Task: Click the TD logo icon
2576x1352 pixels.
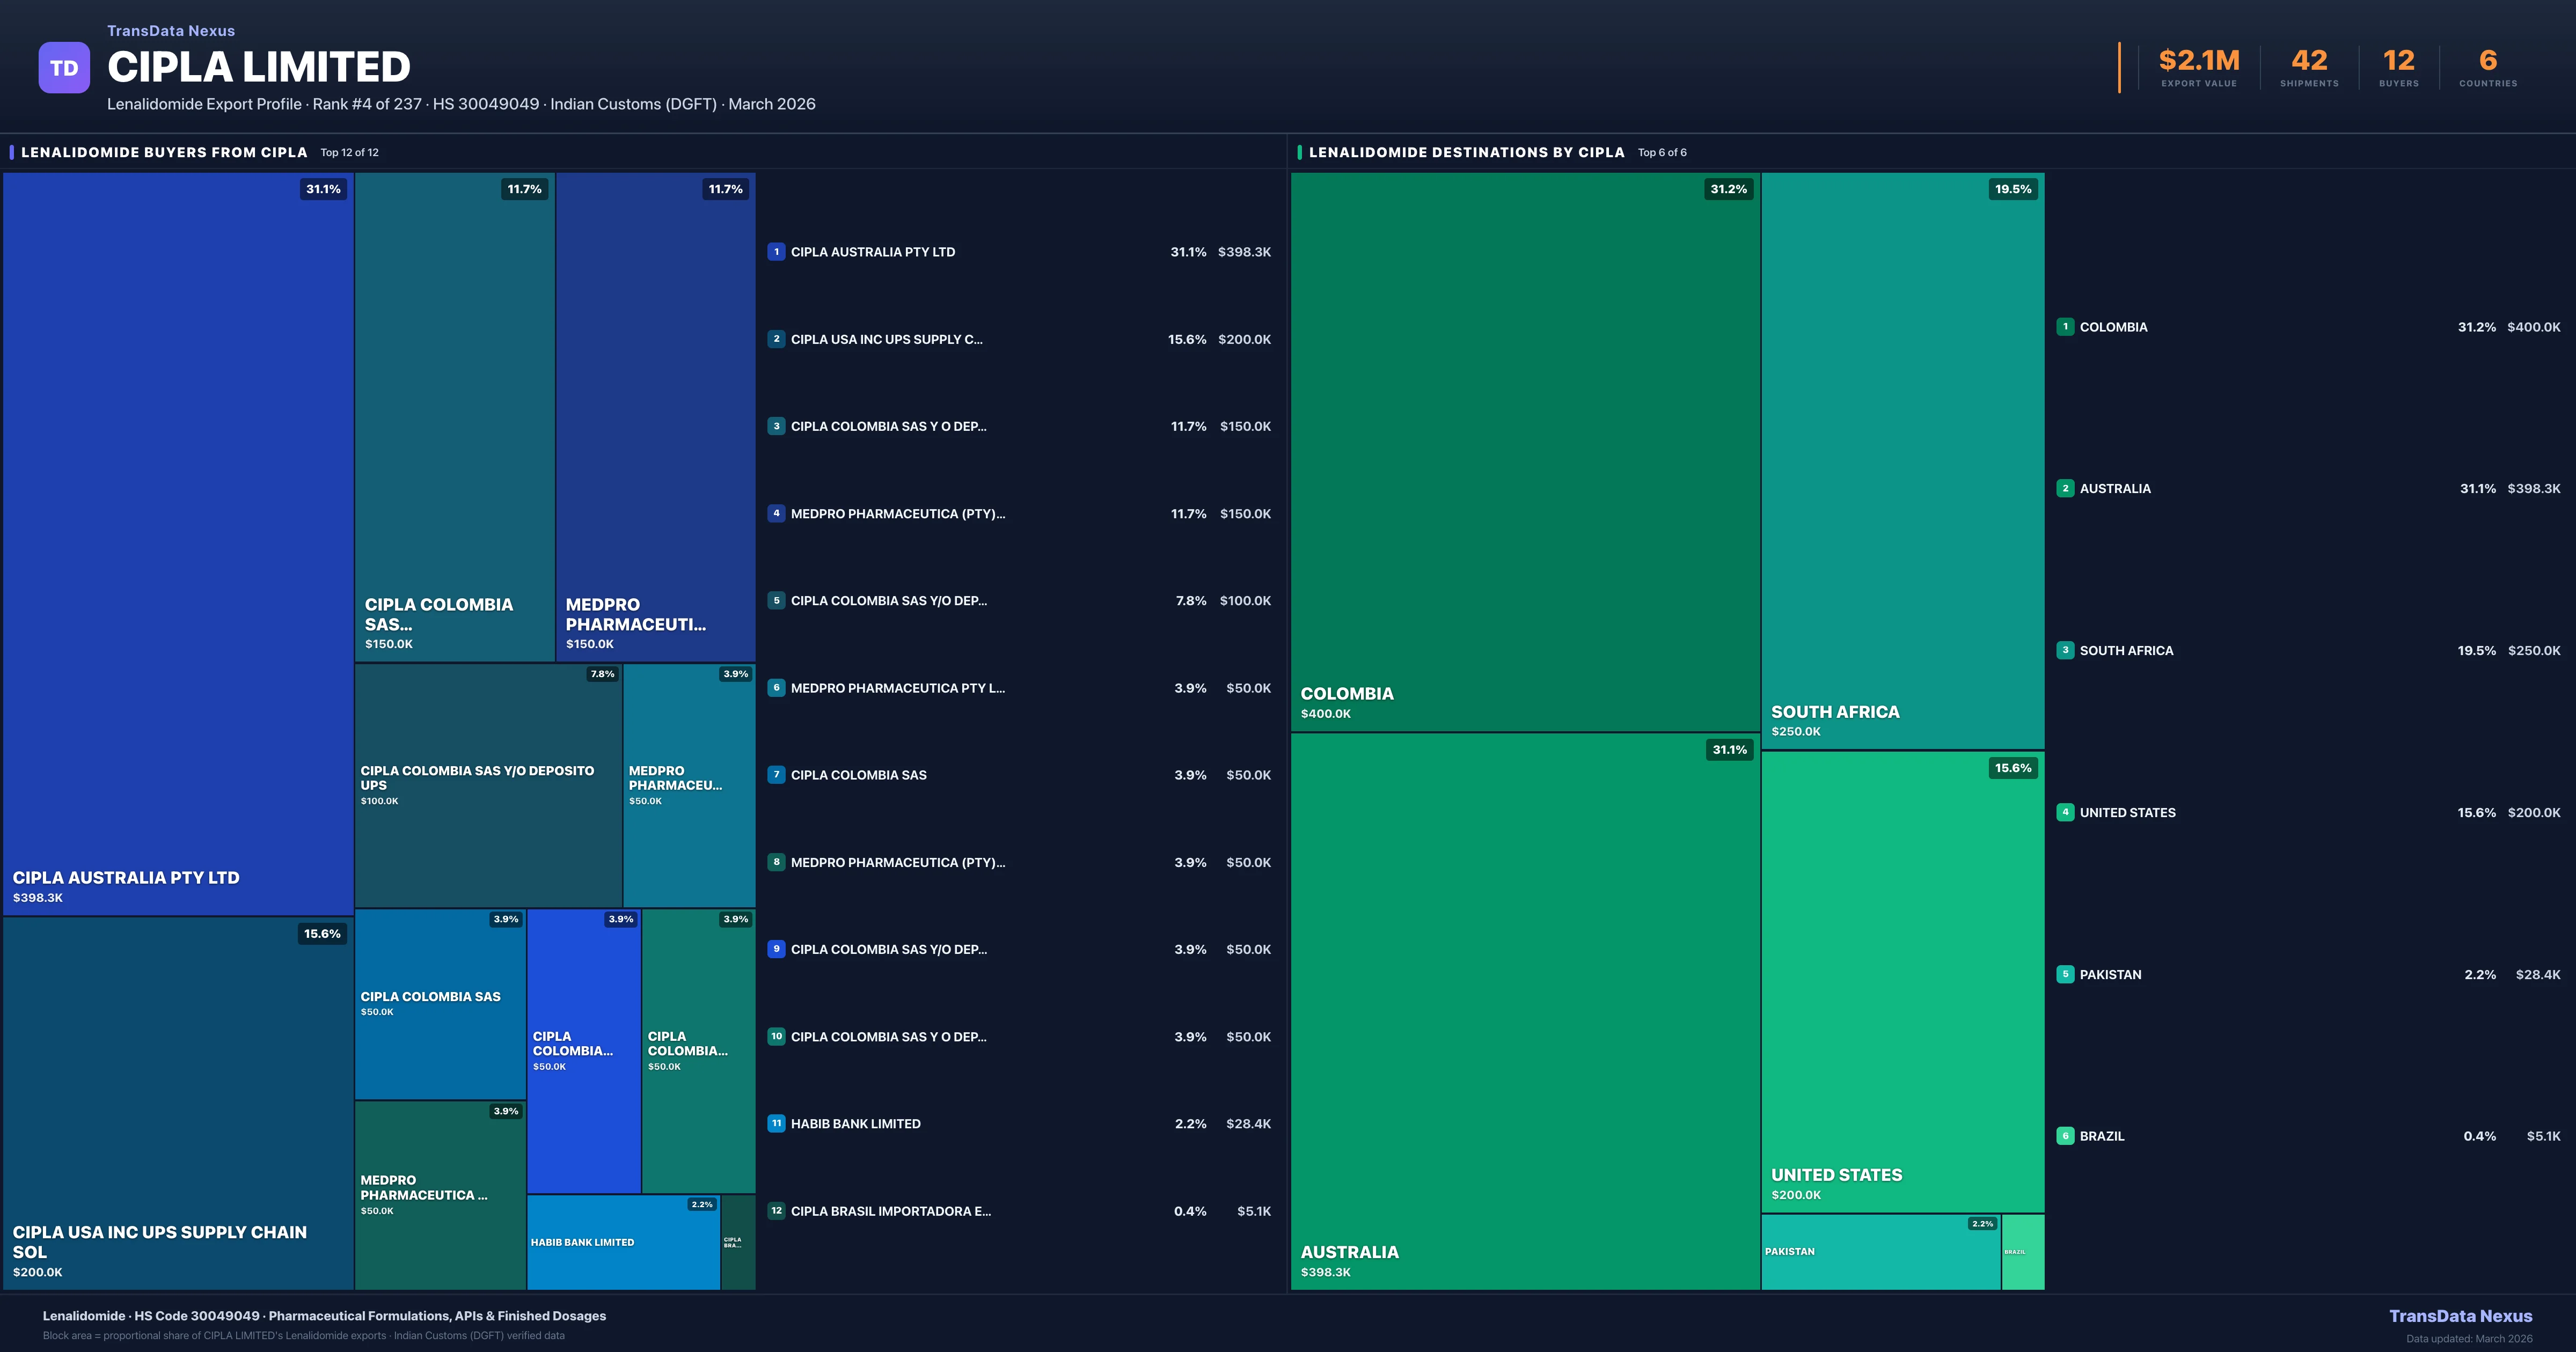Action: click(64, 66)
